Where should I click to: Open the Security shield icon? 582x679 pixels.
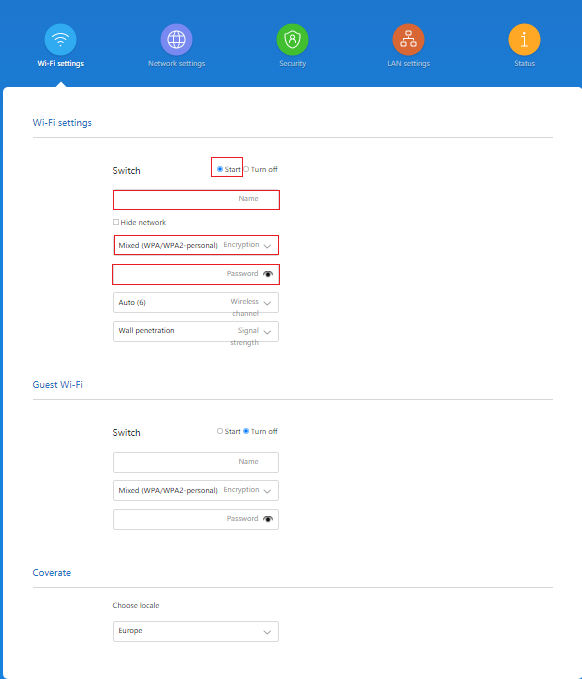pyautogui.click(x=292, y=39)
